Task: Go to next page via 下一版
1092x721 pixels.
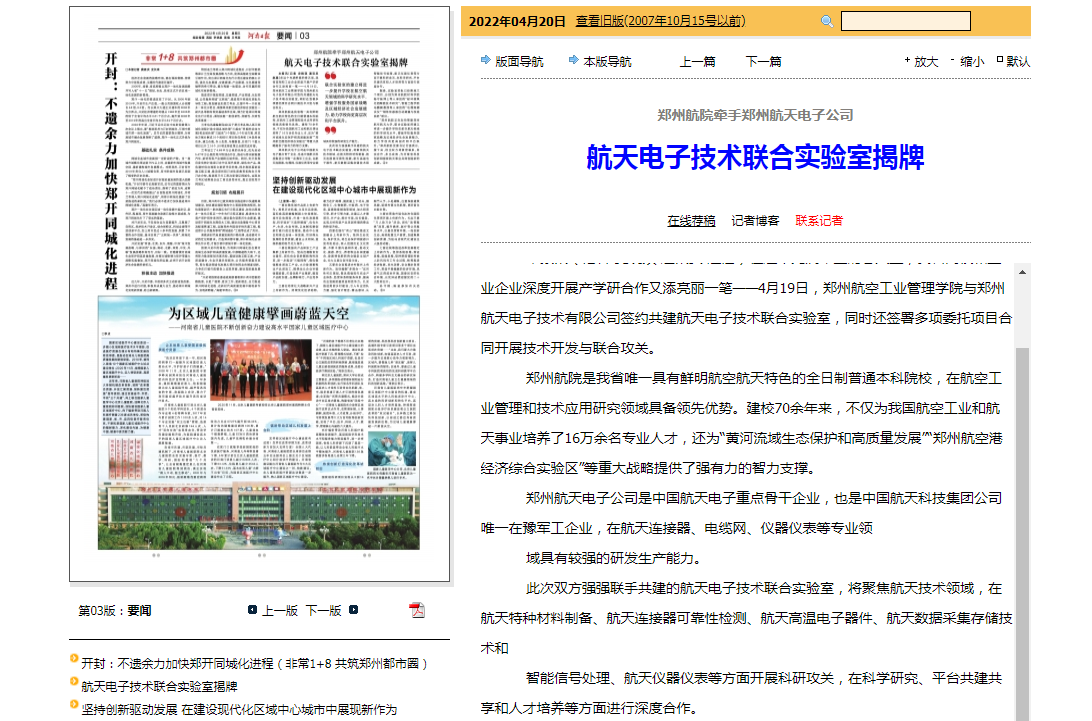Action: click(324, 610)
